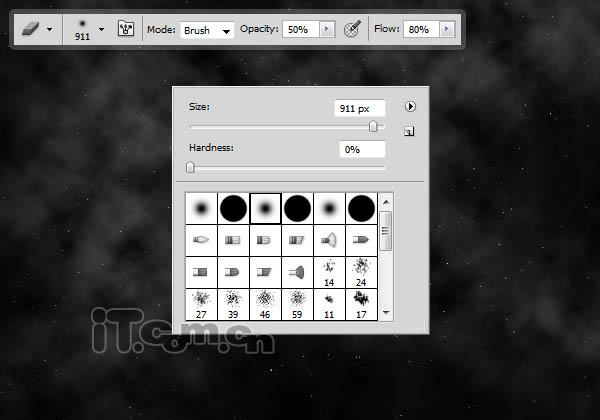The width and height of the screenshot is (600, 420).
Task: Select the chalk brush 11
Action: [329, 304]
